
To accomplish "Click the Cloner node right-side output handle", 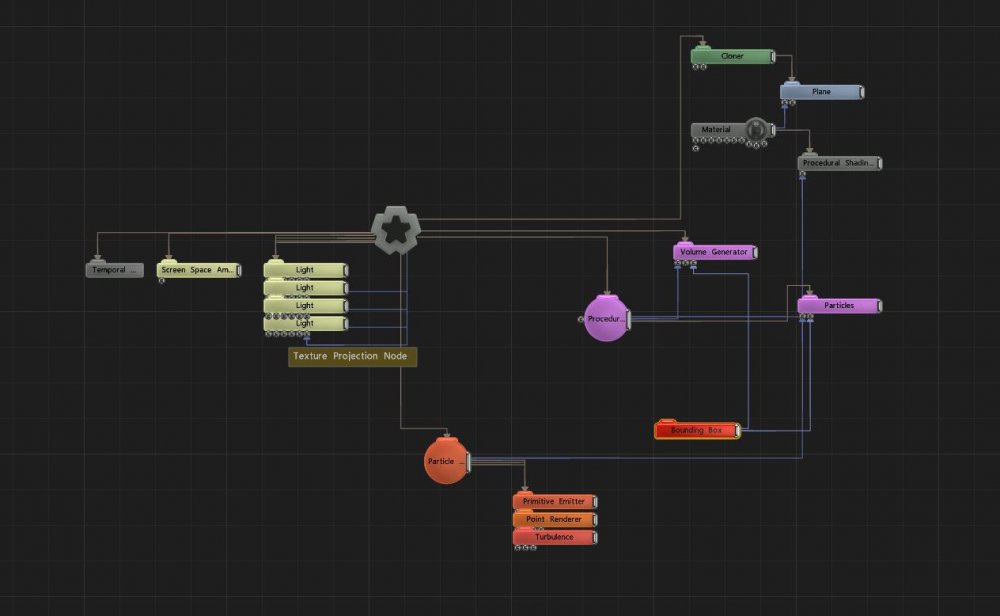I will pyautogui.click(x=774, y=57).
